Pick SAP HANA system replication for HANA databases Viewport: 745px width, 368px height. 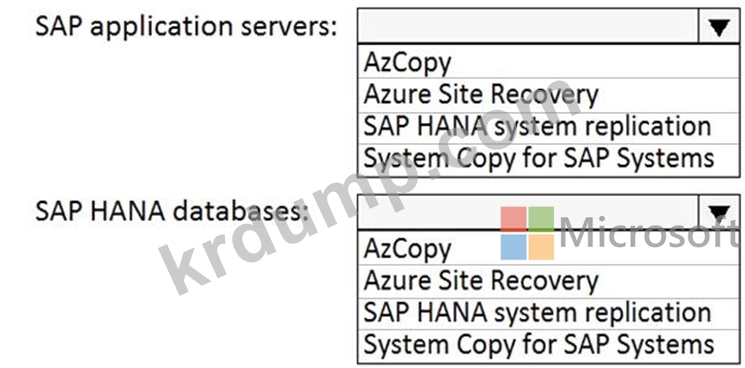[x=548, y=314]
